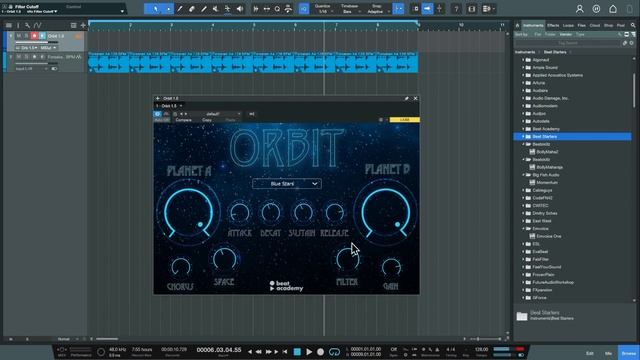
Task: Start playback with the Play button
Action: click(x=309, y=352)
